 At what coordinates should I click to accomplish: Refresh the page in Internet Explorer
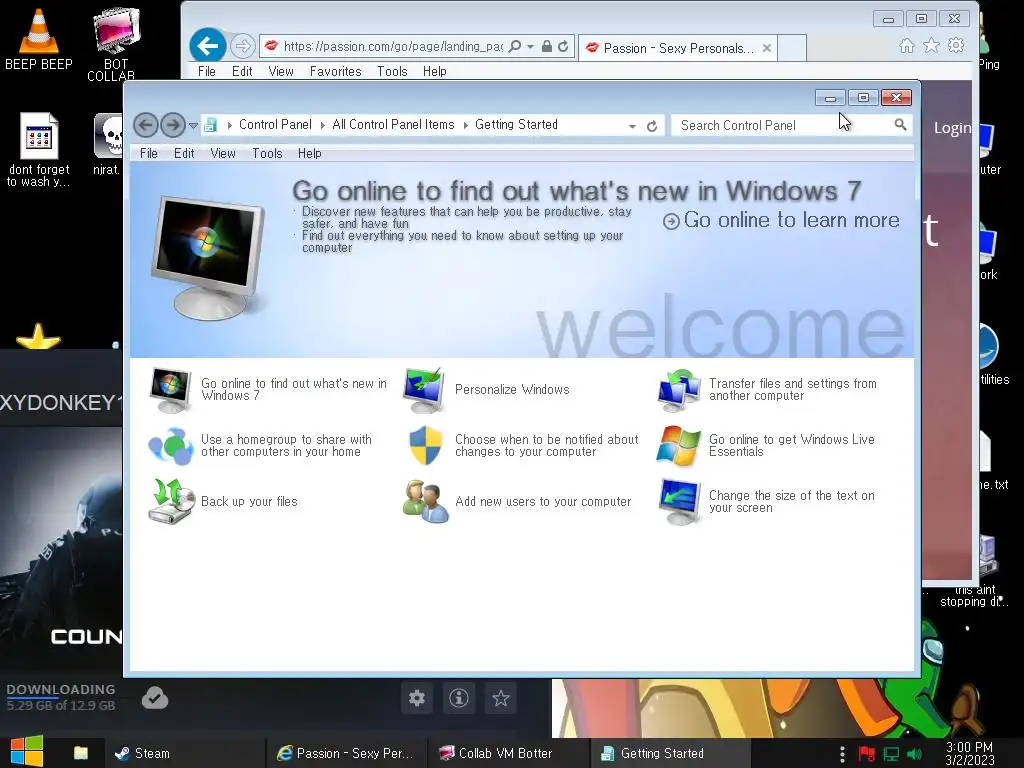pyautogui.click(x=563, y=46)
